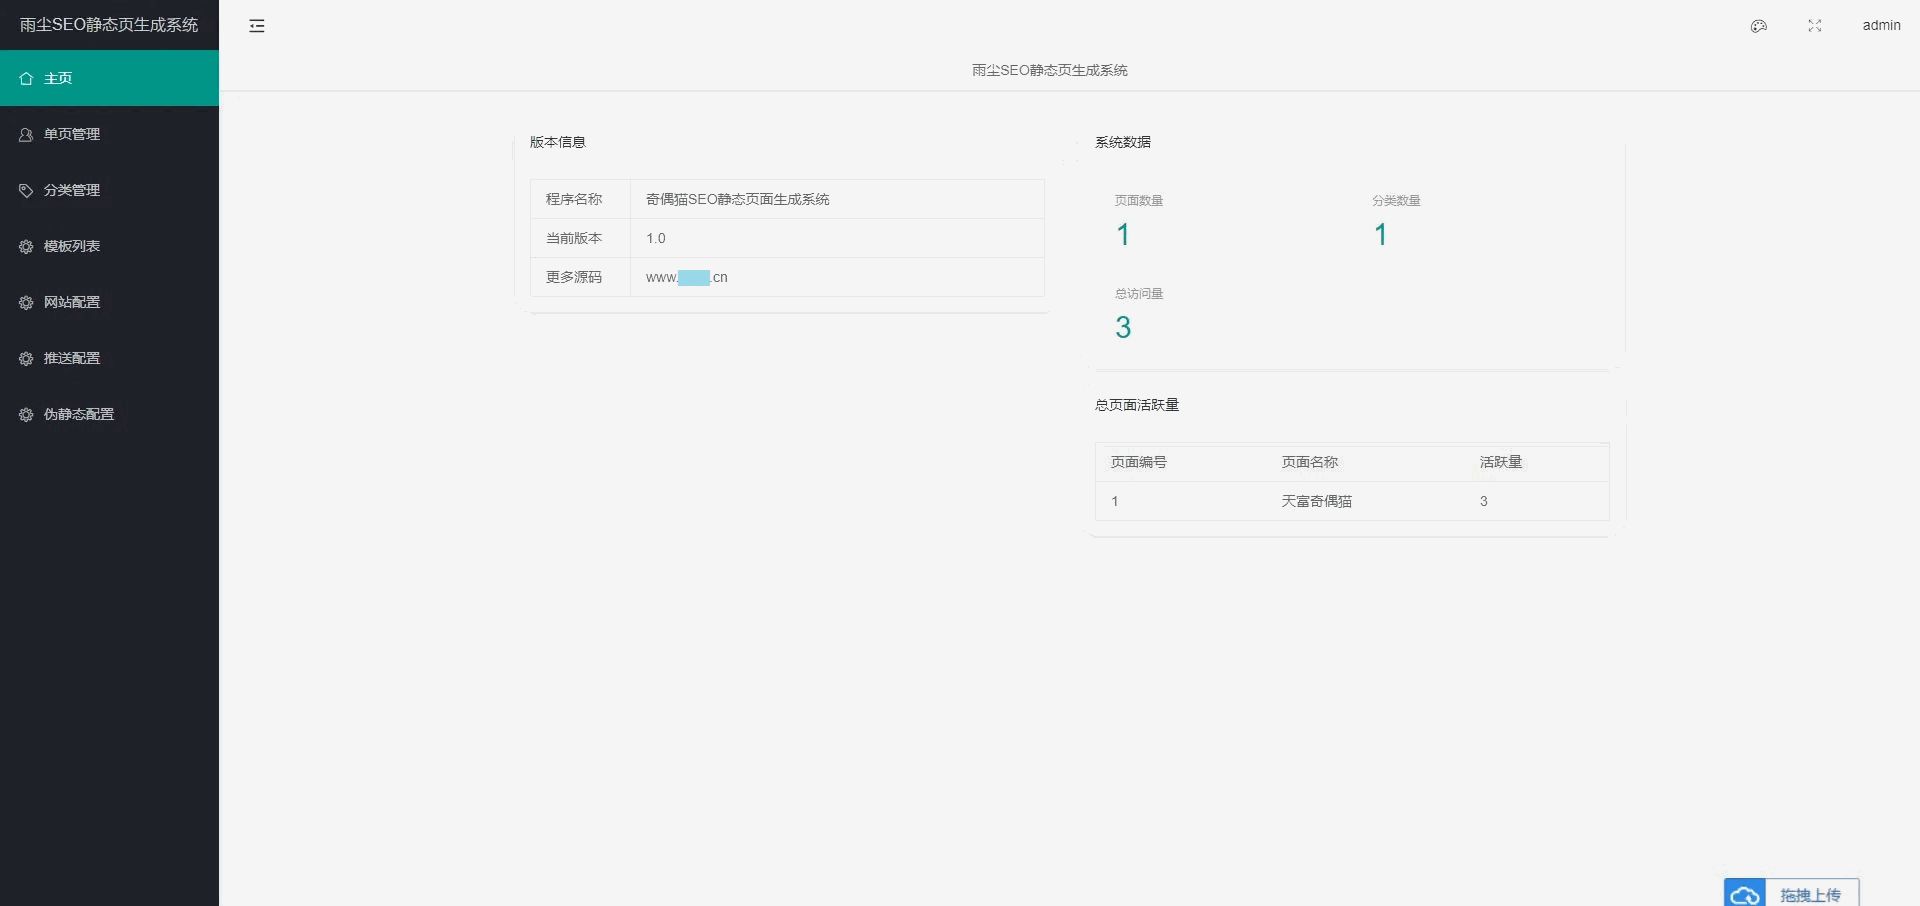1920x906 pixels.
Task: Click the cloud upload icon
Action: (x=1745, y=894)
